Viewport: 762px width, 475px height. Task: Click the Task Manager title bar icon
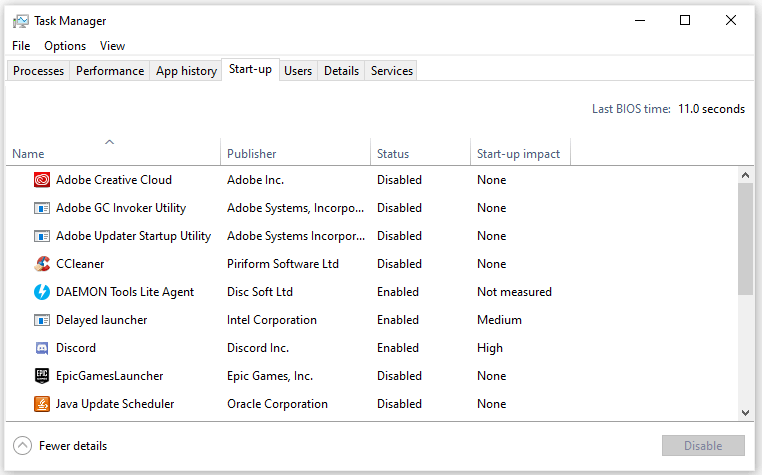pyautogui.click(x=21, y=21)
